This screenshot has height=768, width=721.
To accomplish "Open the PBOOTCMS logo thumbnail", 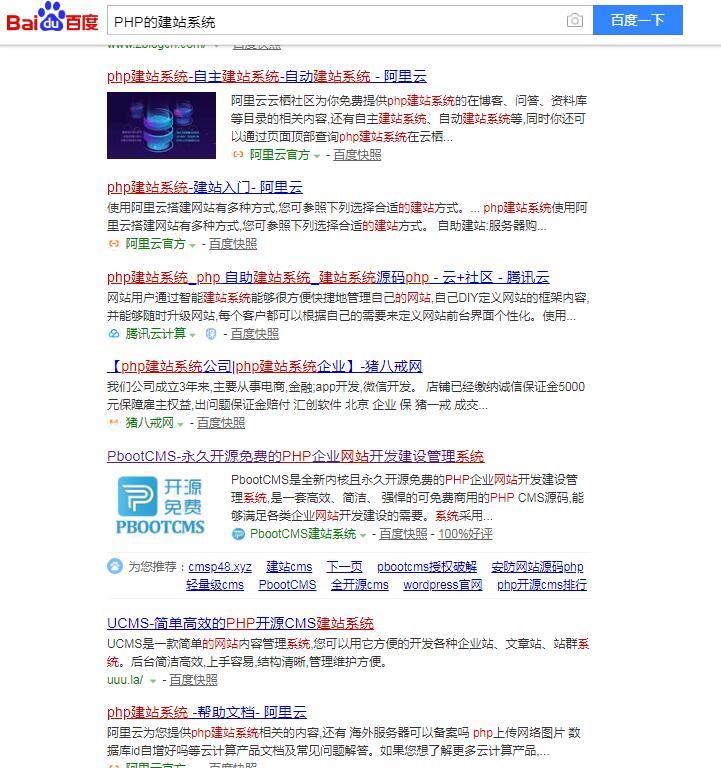I will pyautogui.click(x=161, y=505).
